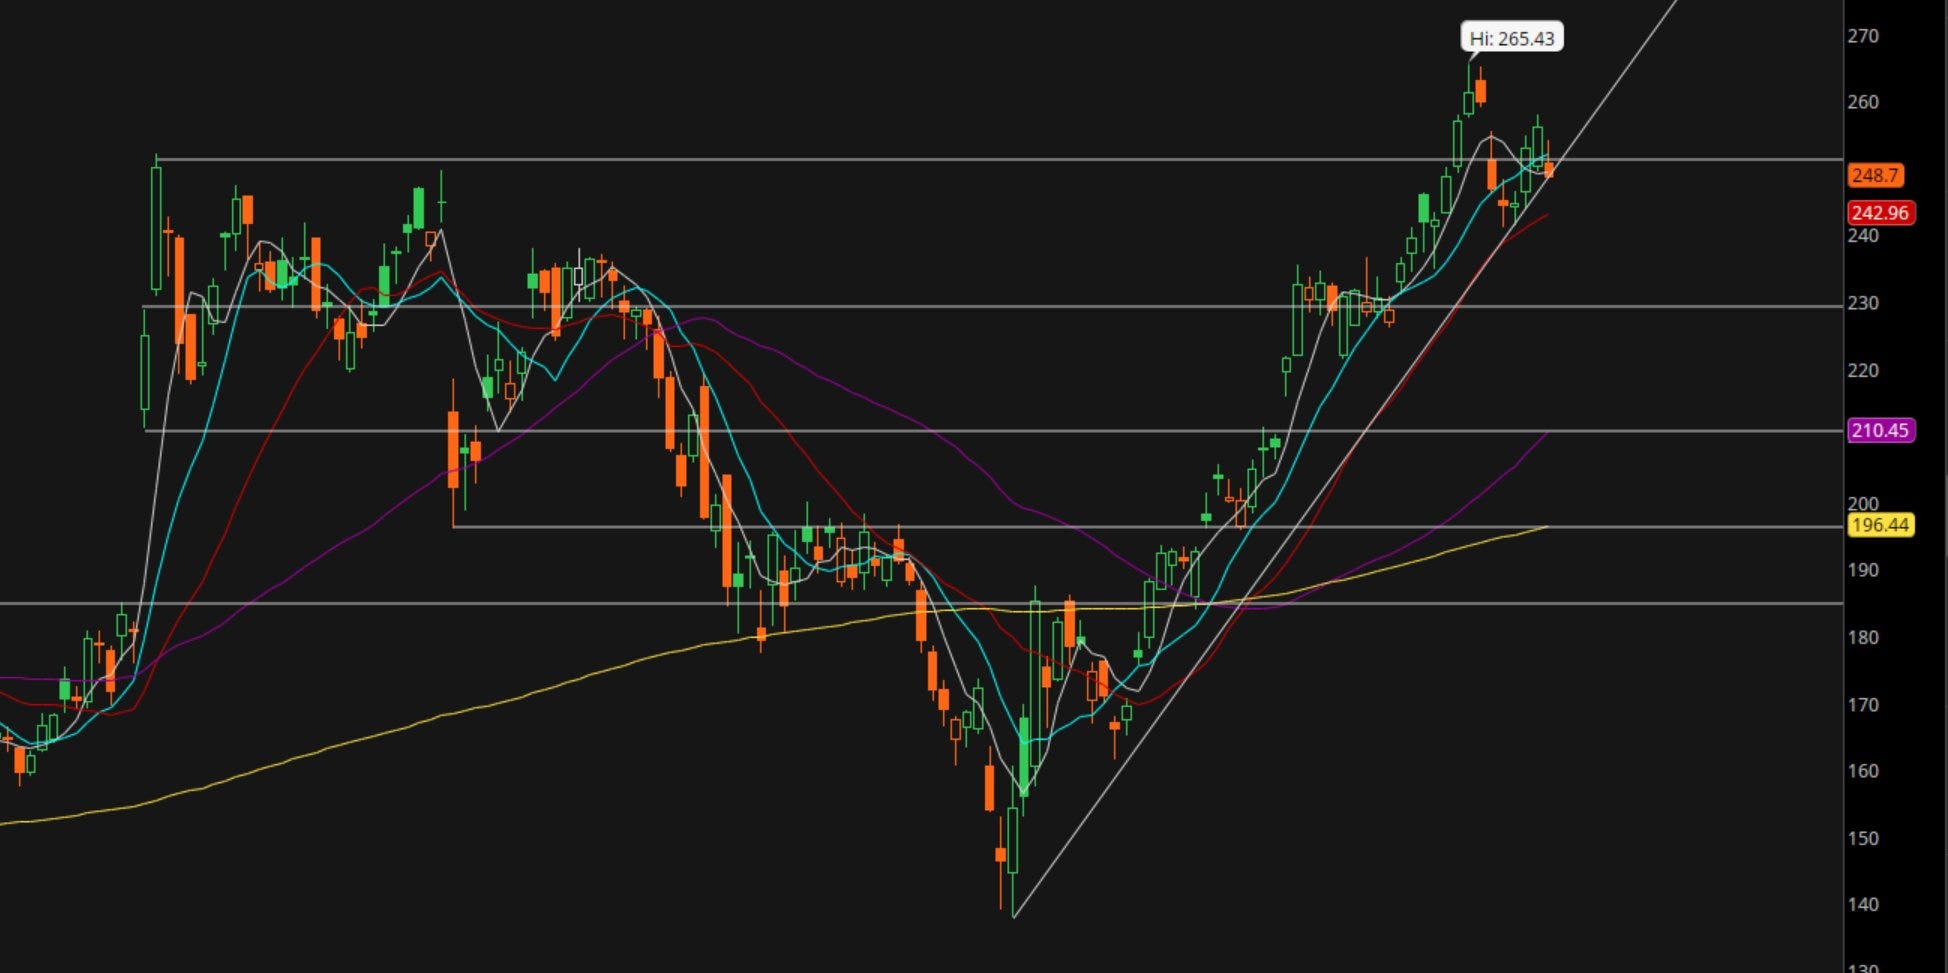Click the 240 price axis label
This screenshot has width=1948, height=973.
tap(1863, 236)
